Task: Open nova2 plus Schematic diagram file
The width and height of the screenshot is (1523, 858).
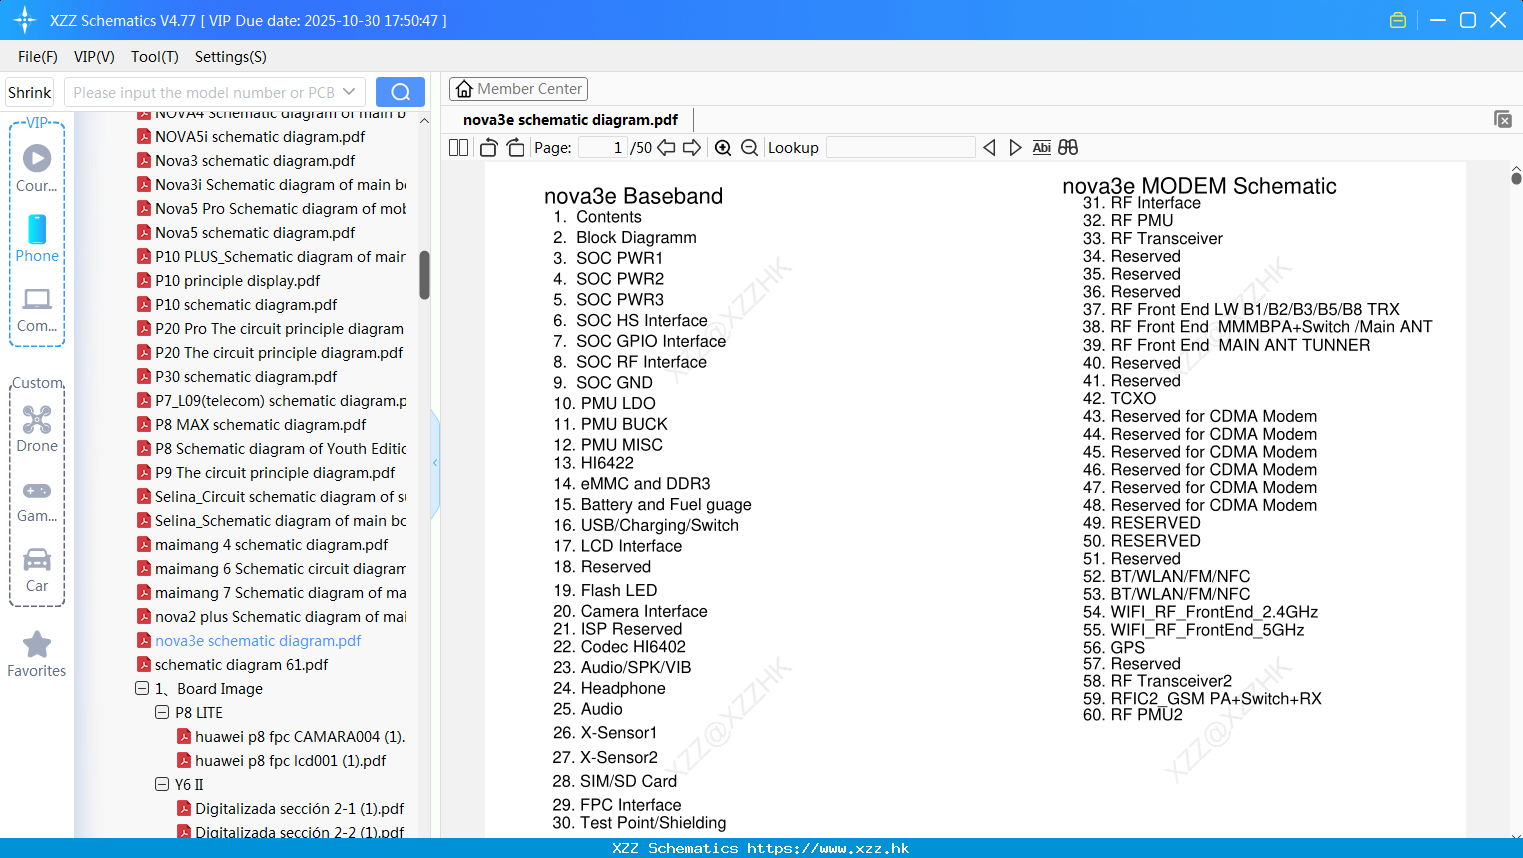Action: pyautogui.click(x=280, y=616)
